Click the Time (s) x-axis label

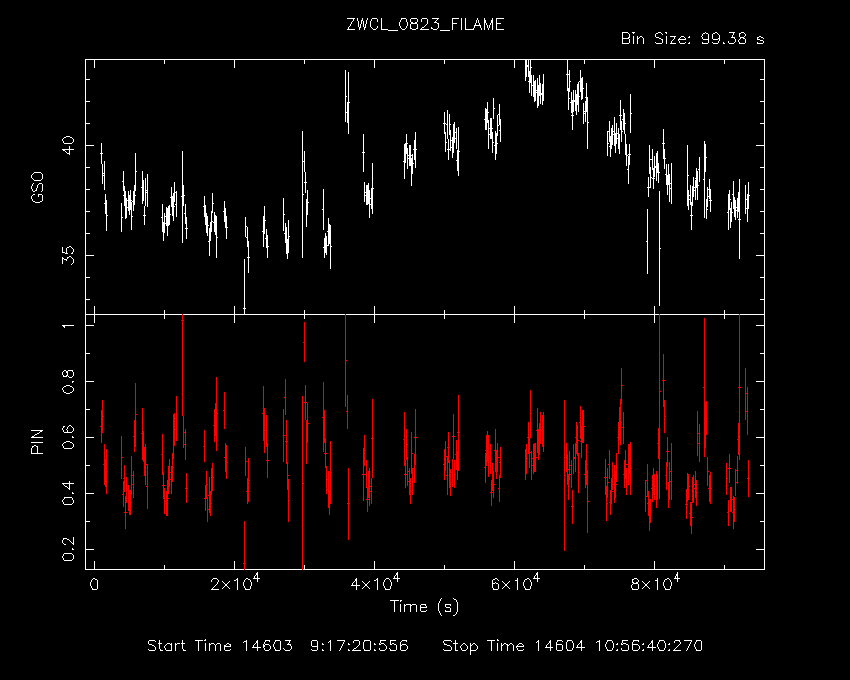(424, 606)
